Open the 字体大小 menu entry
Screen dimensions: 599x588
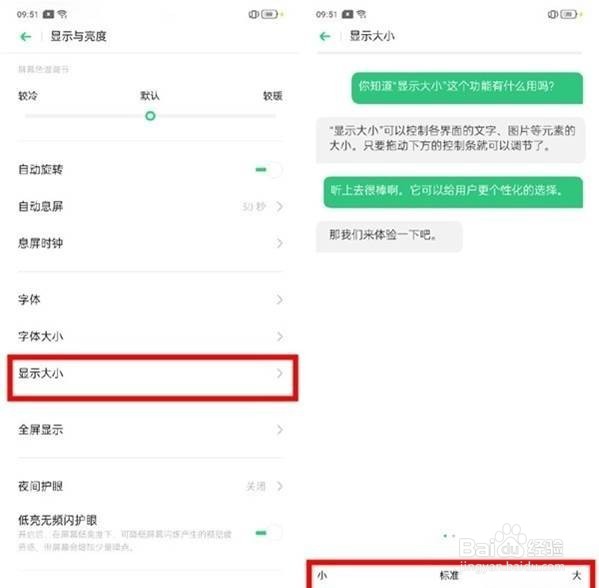pyautogui.click(x=151, y=336)
